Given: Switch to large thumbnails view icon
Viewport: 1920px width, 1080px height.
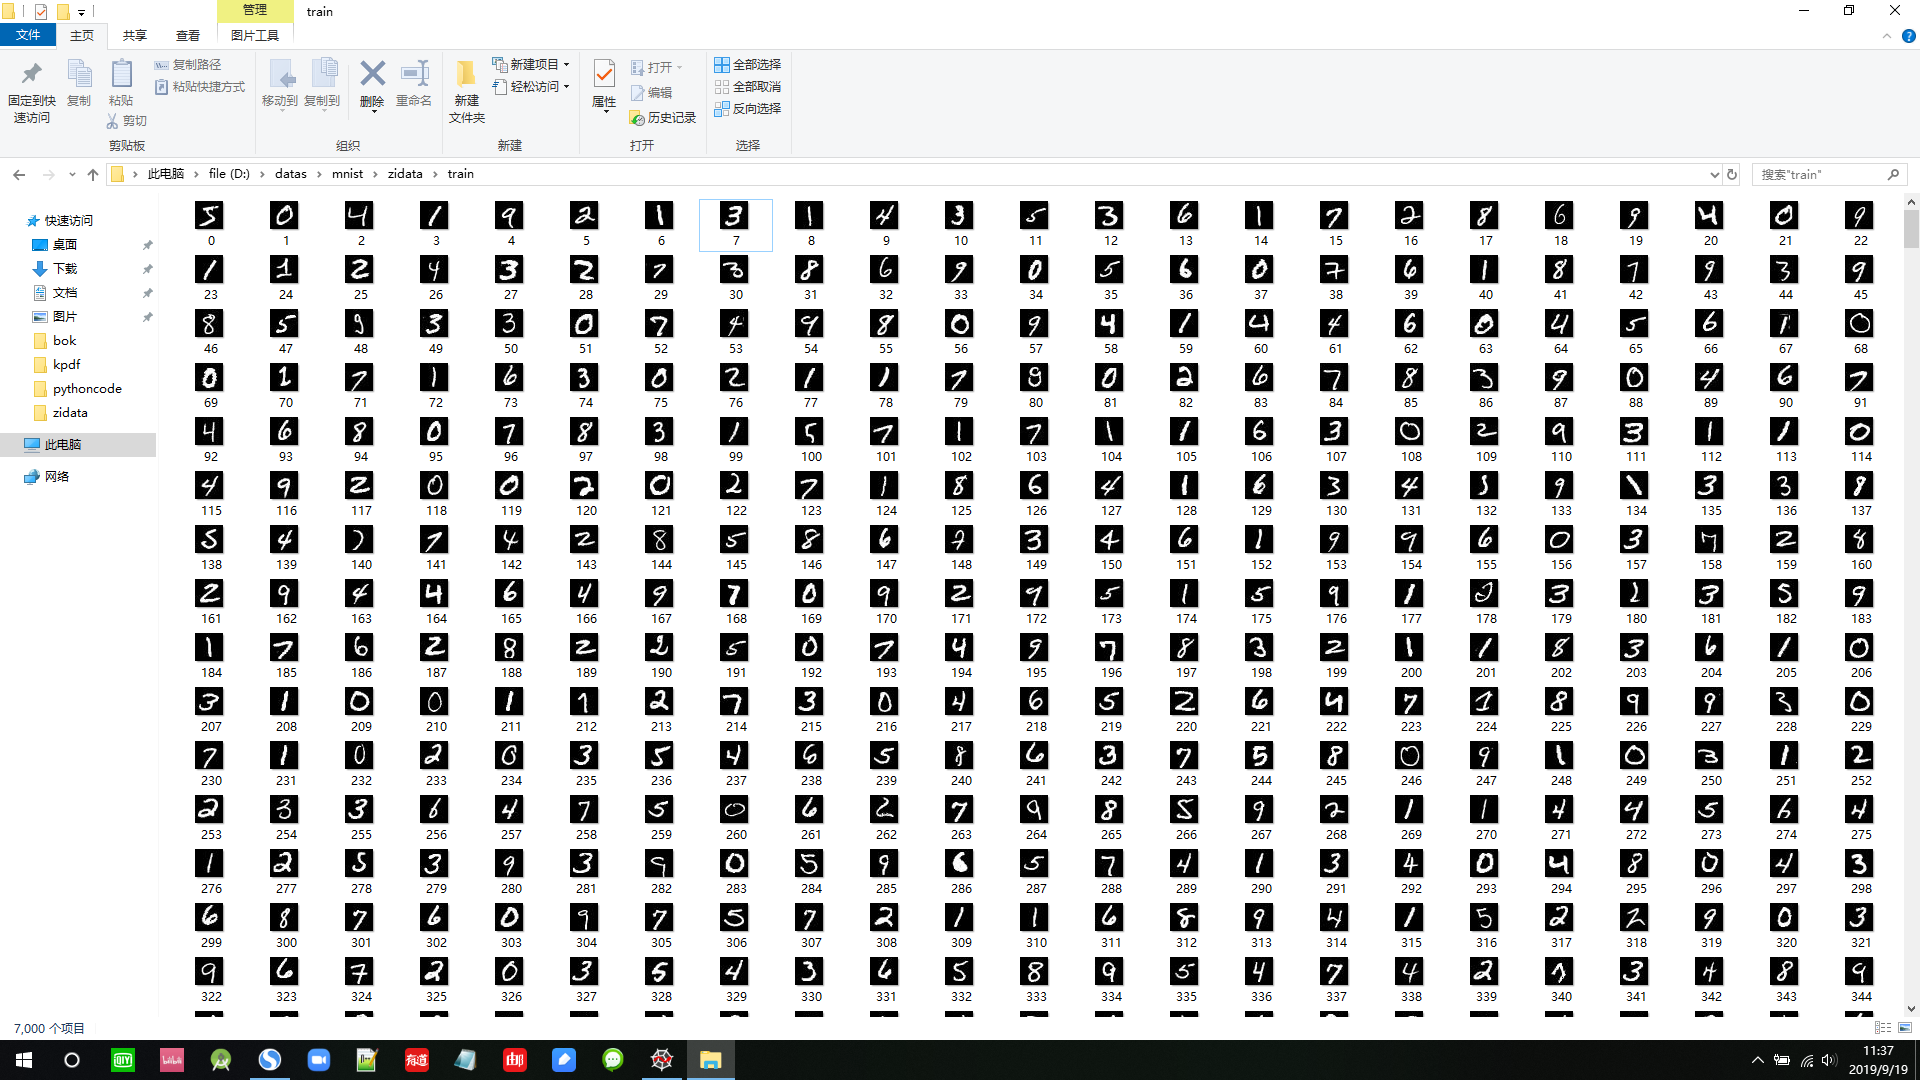Looking at the screenshot, I should 1904,1028.
